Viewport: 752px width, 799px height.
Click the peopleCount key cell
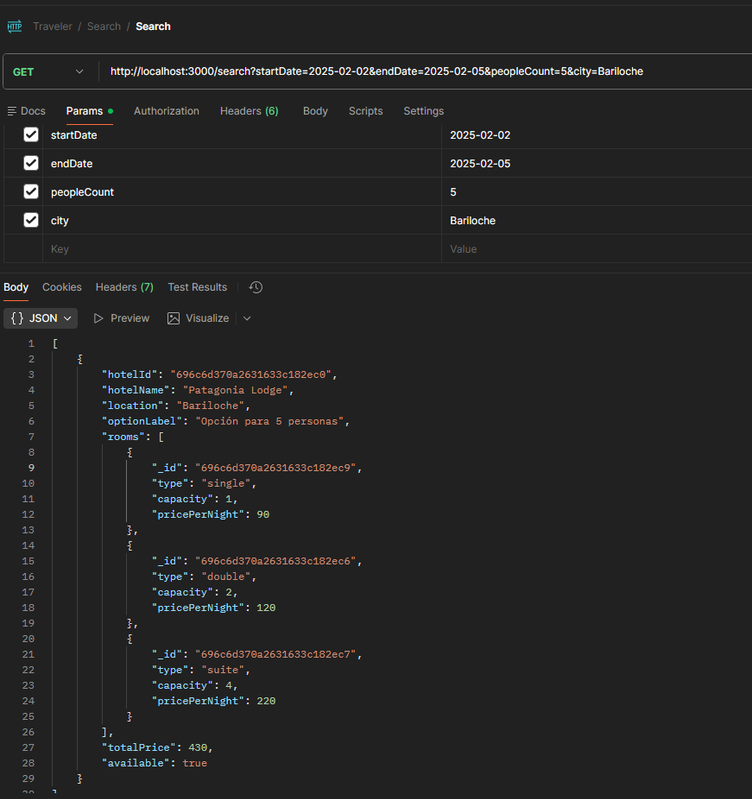(x=242, y=192)
